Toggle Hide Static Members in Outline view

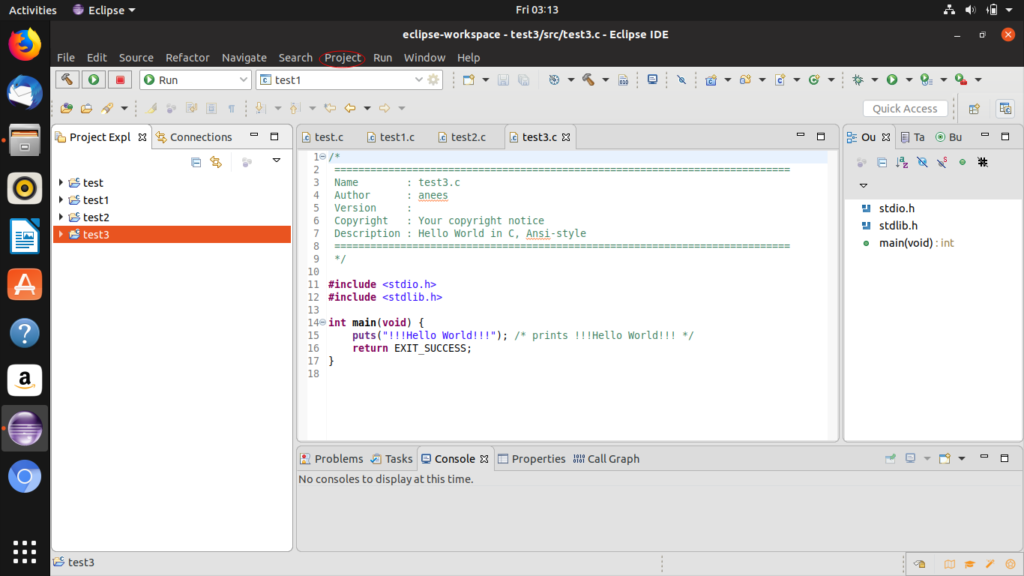tap(942, 162)
